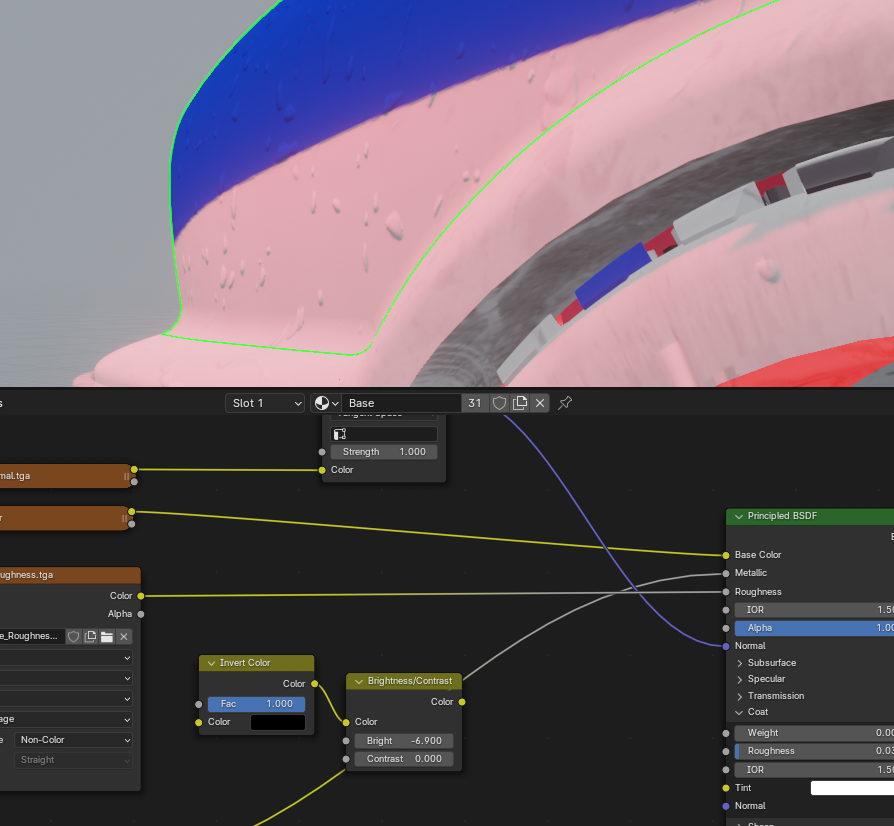The height and width of the screenshot is (826, 894).
Task: Click the Coat Normal purple socket
Action: pos(726,806)
